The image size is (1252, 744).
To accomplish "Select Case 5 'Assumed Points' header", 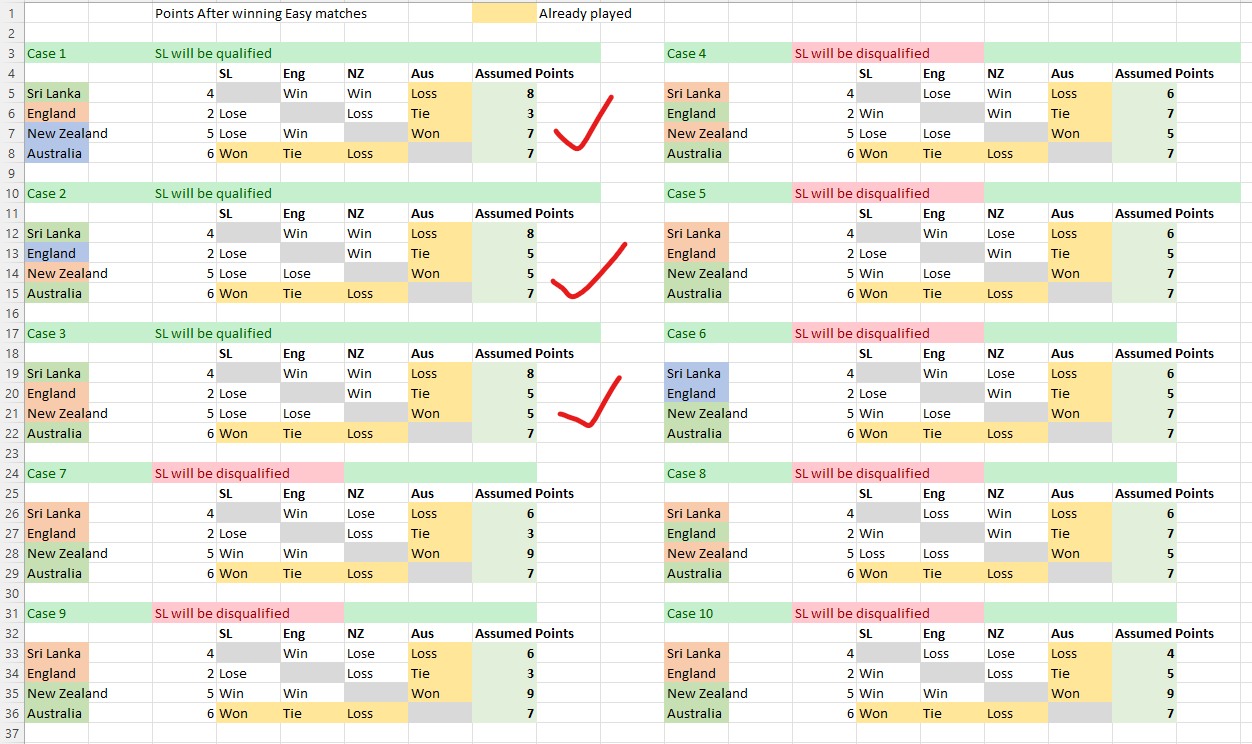I will 1164,213.
